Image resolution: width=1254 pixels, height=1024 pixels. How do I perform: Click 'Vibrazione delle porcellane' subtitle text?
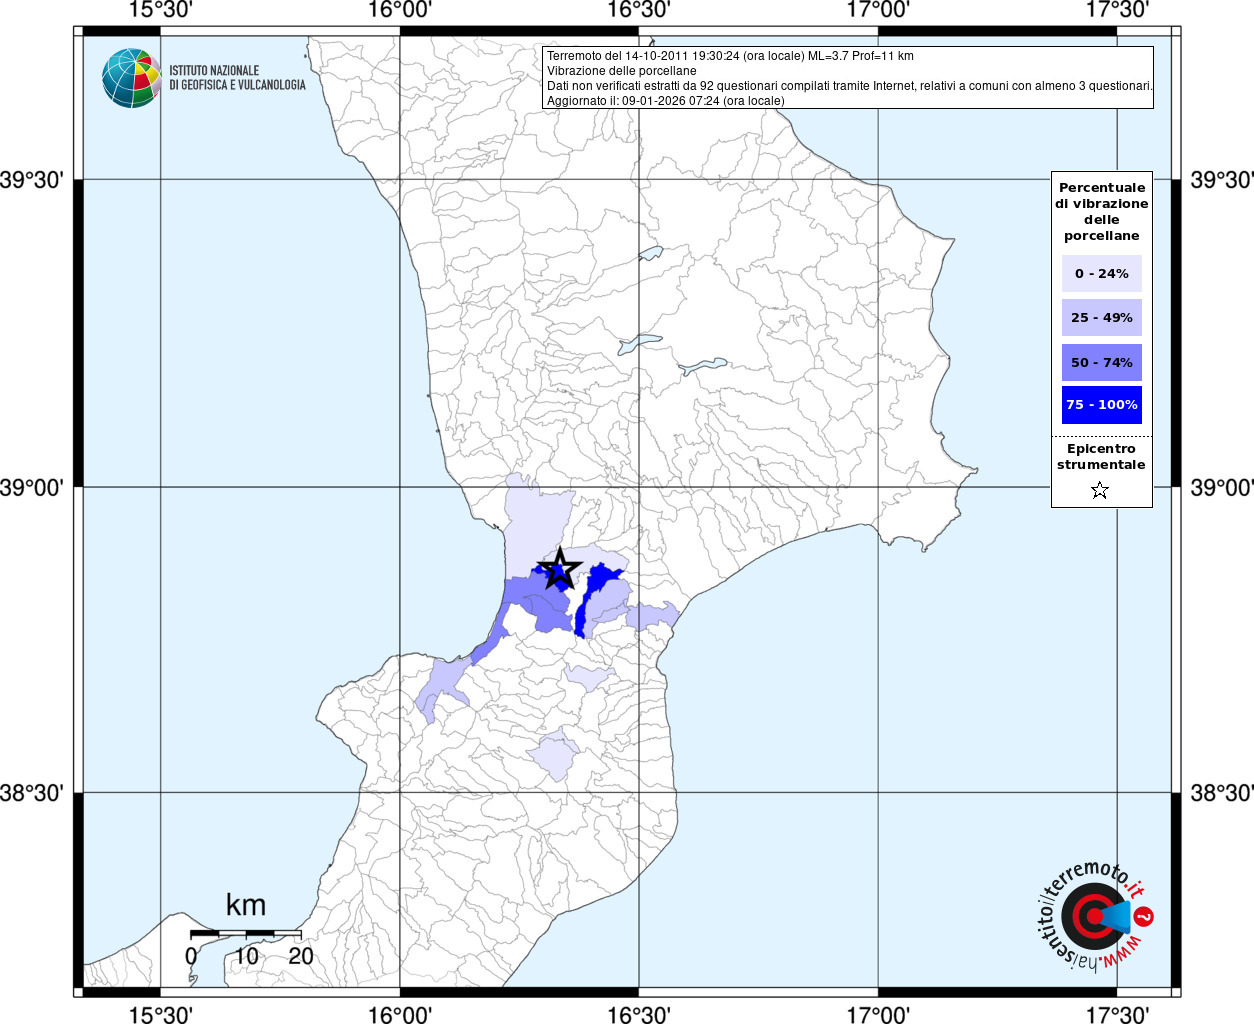(622, 71)
